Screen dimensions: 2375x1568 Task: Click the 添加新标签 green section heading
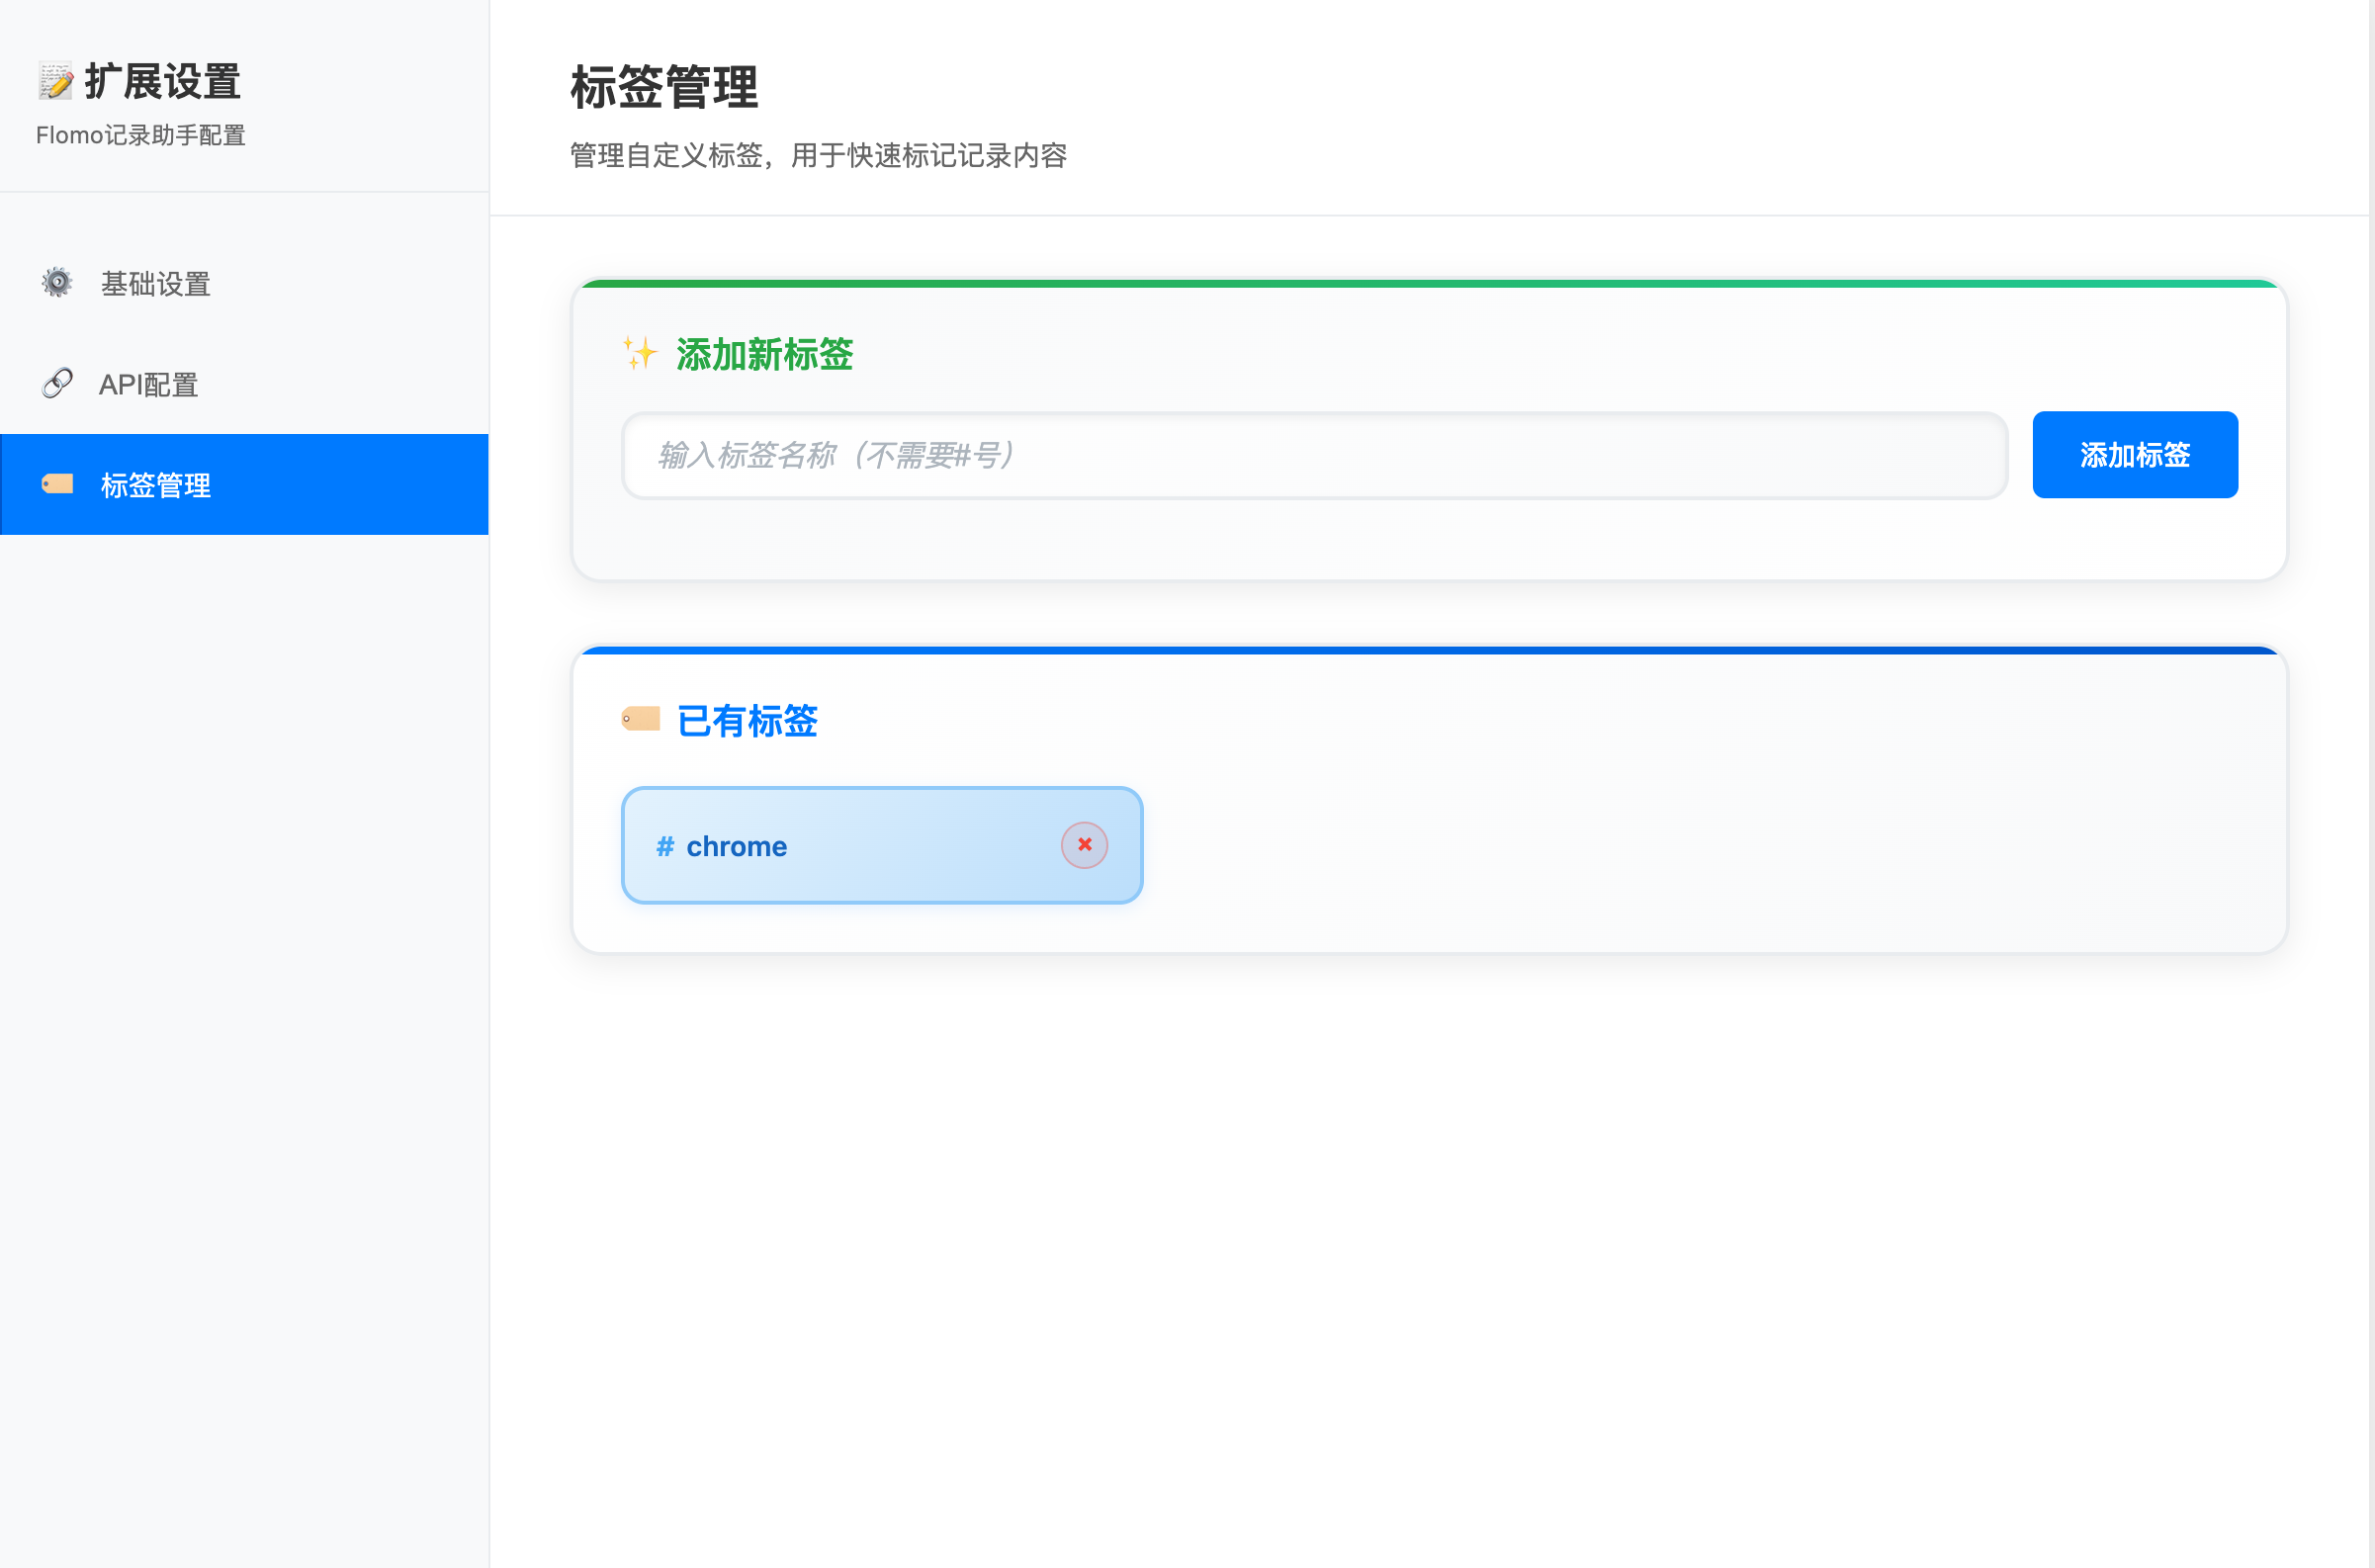764,354
